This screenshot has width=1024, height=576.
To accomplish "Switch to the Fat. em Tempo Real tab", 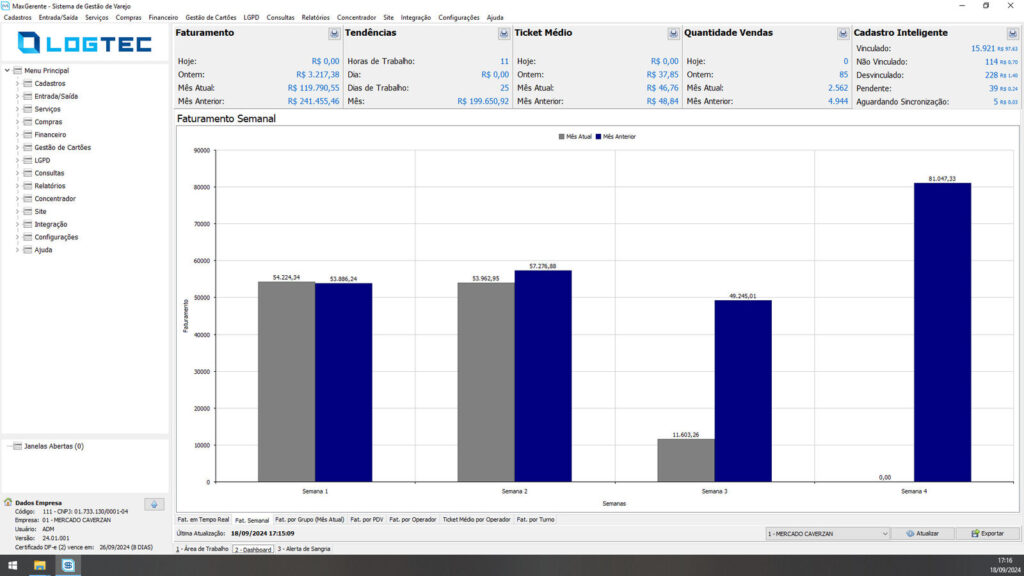I will click(x=203, y=520).
